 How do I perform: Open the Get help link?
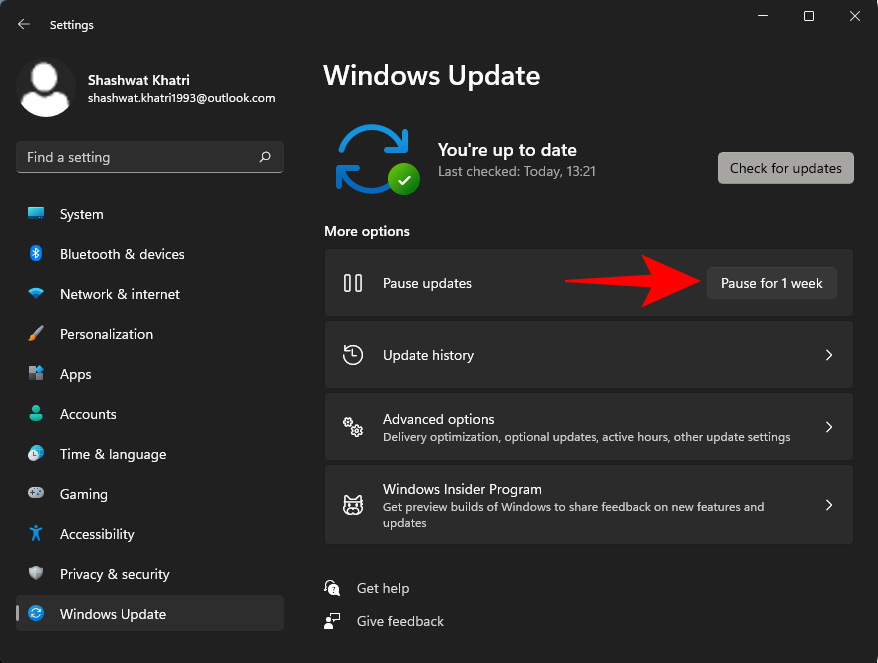click(x=383, y=588)
